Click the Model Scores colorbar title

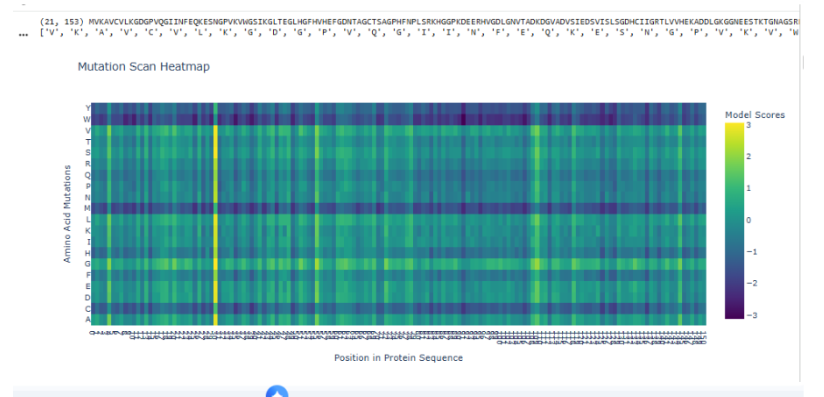[755, 115]
